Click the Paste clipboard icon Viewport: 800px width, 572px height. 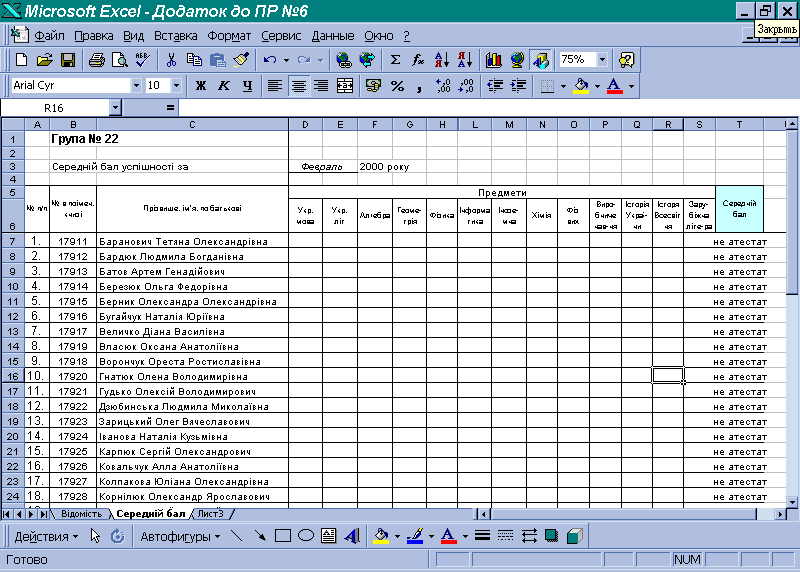(218, 60)
